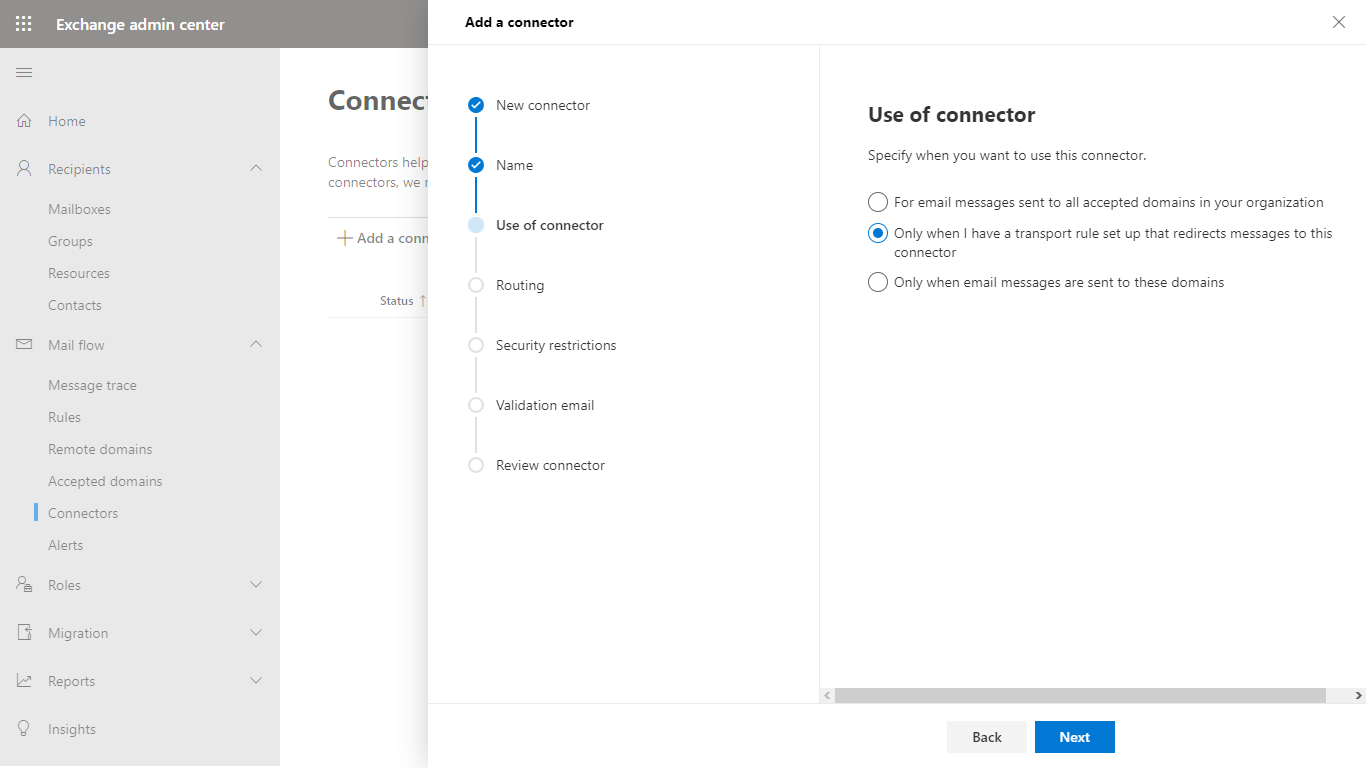Click the Next button
Viewport: 1366px width, 768px height.
click(1074, 737)
